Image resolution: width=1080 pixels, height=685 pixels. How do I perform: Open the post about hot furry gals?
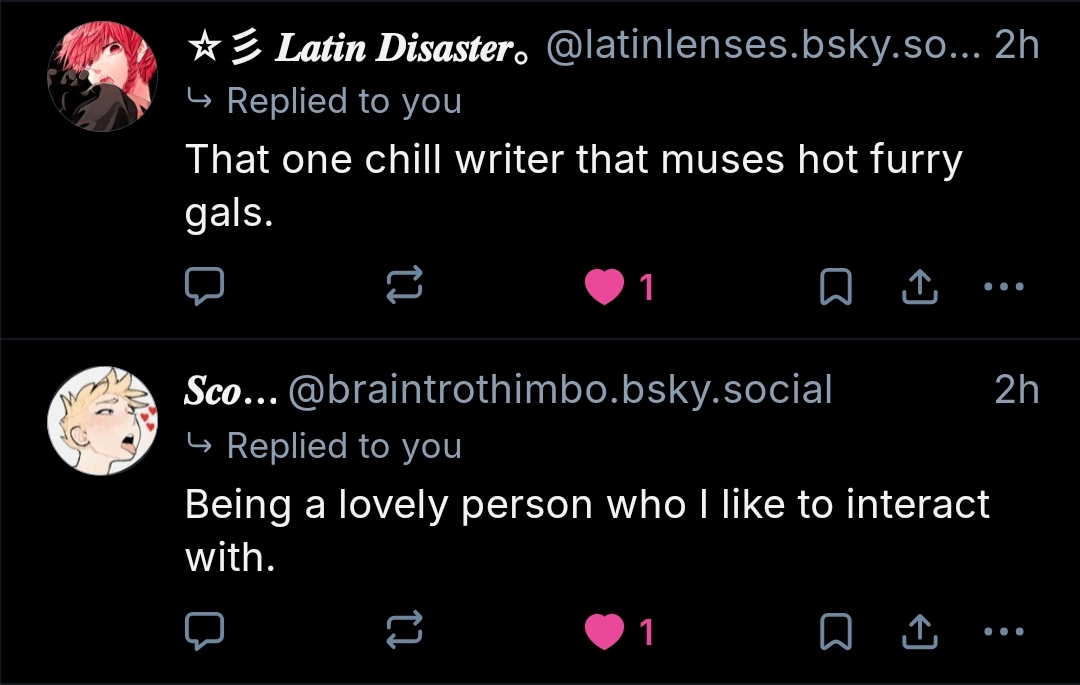573,185
